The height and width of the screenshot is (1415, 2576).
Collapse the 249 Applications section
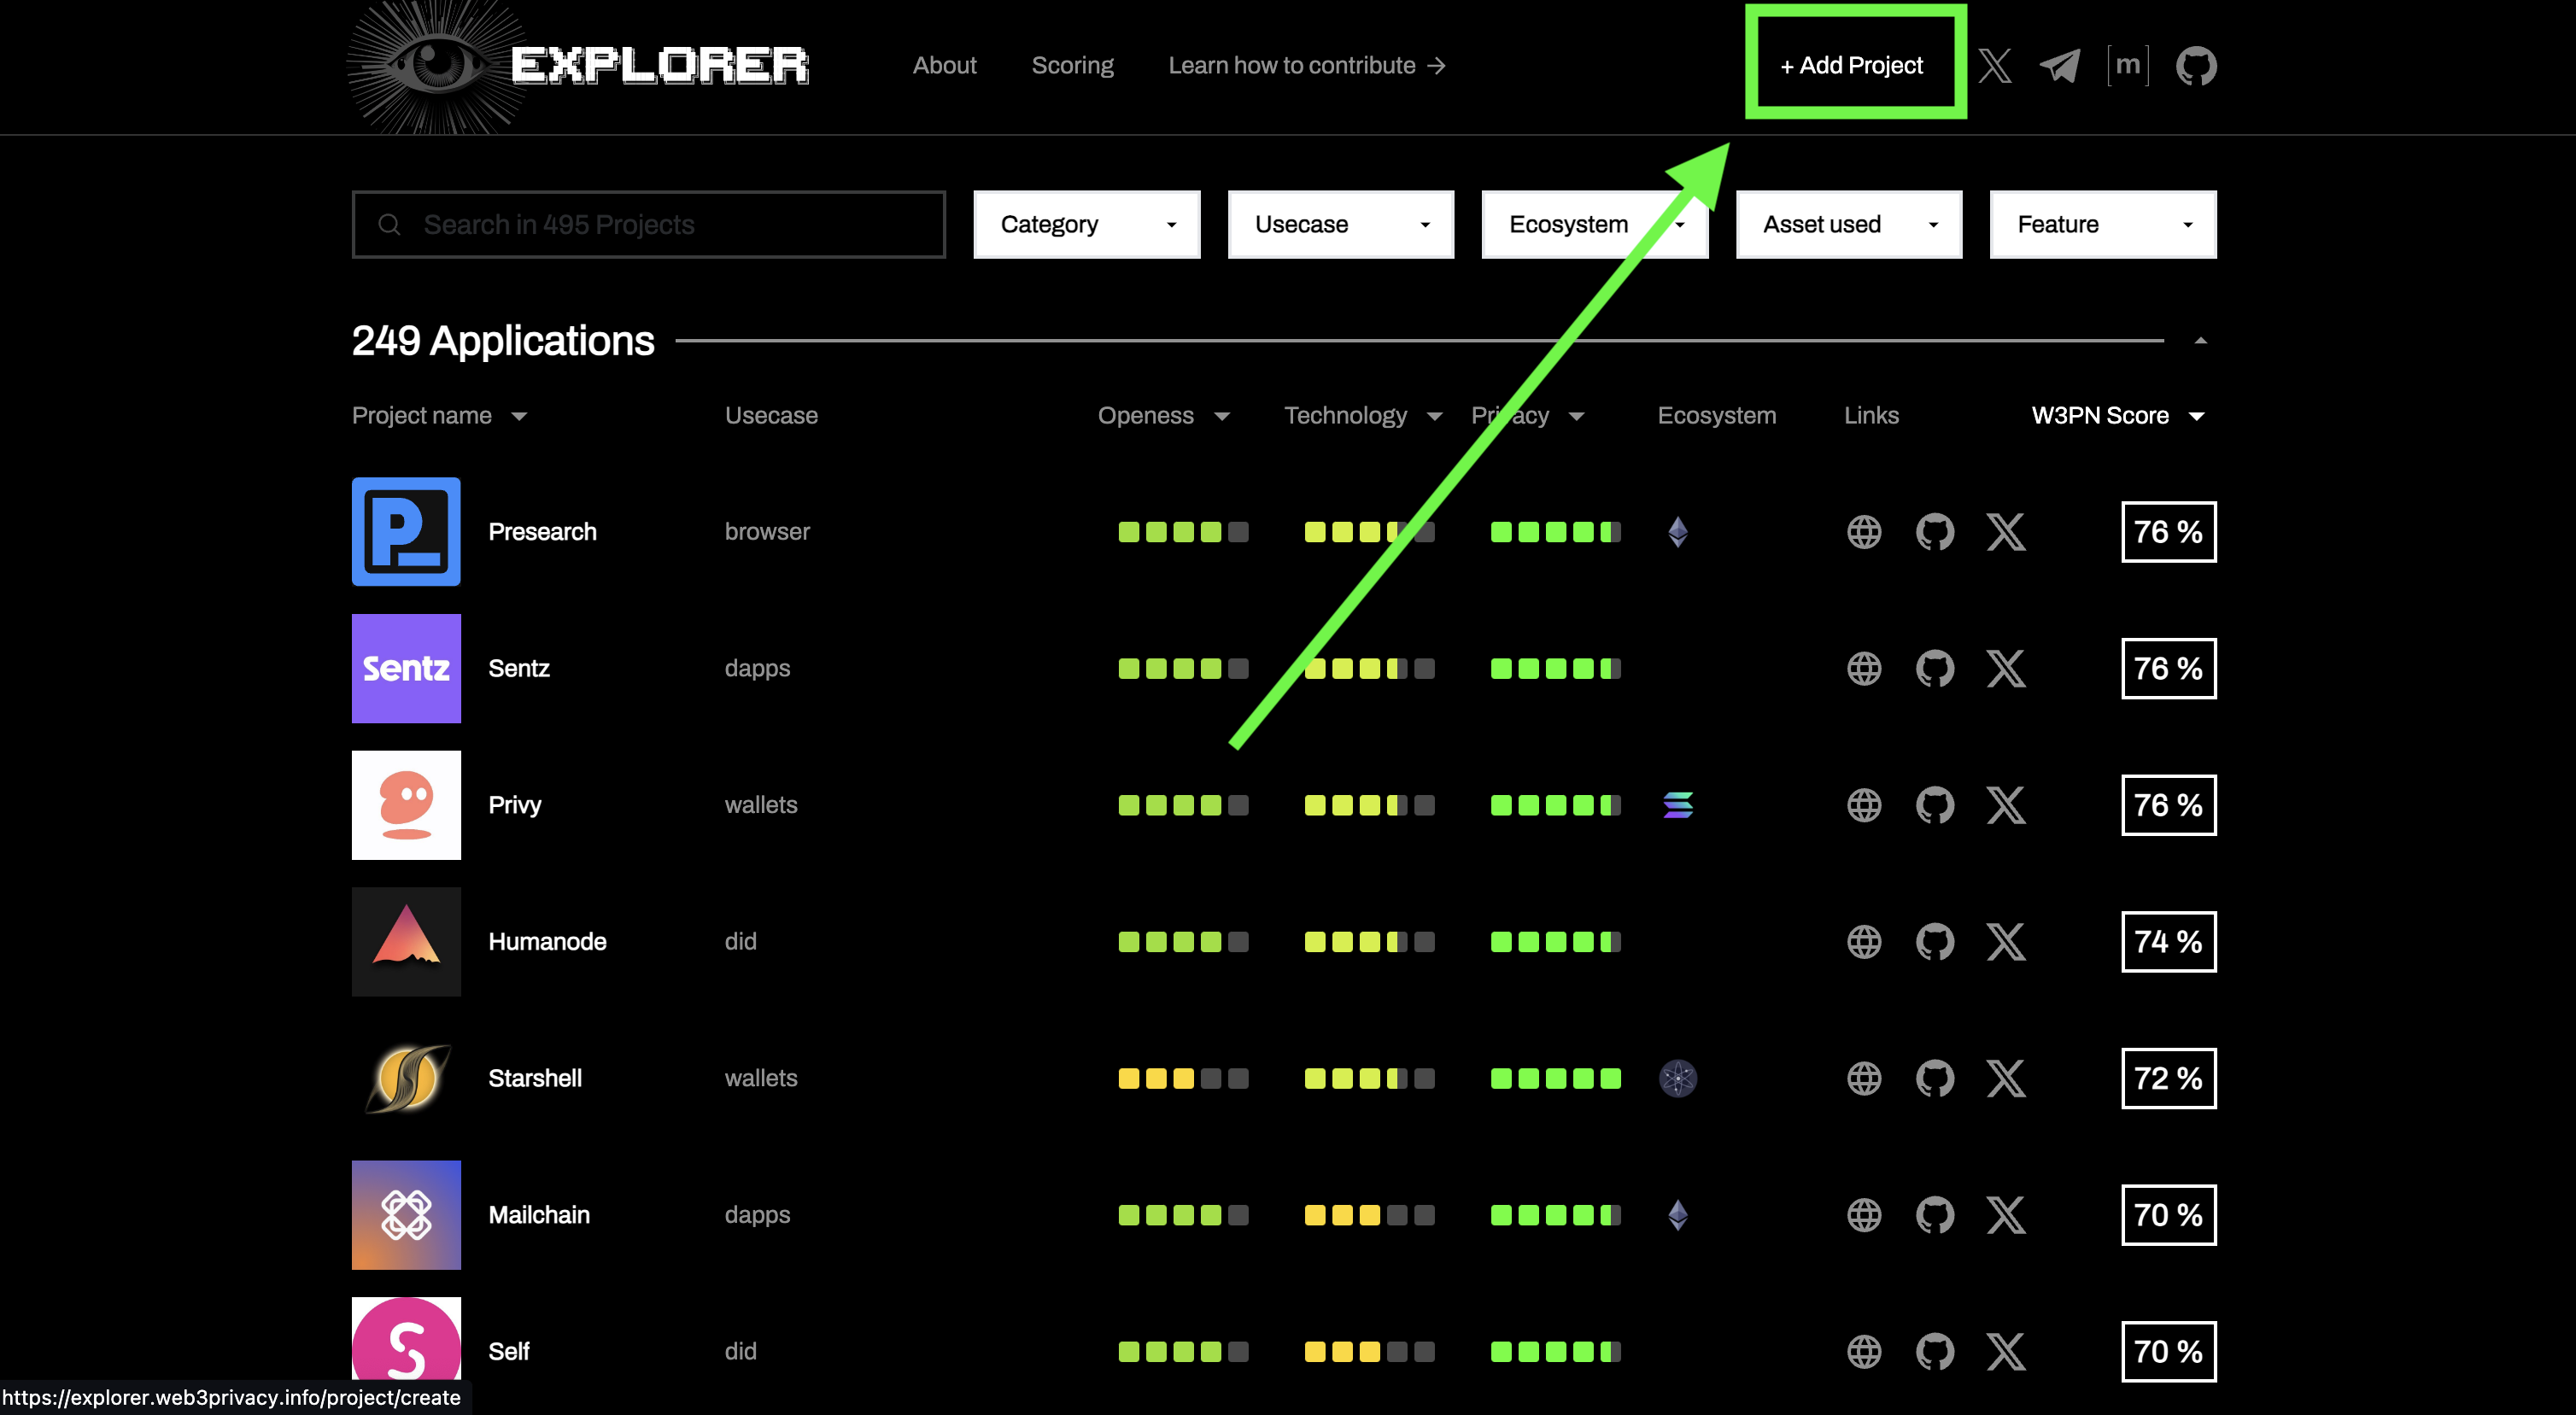click(2200, 341)
